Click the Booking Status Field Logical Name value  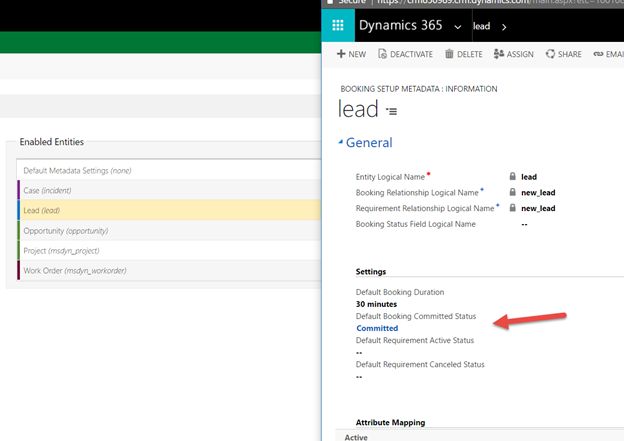pyautogui.click(x=526, y=225)
